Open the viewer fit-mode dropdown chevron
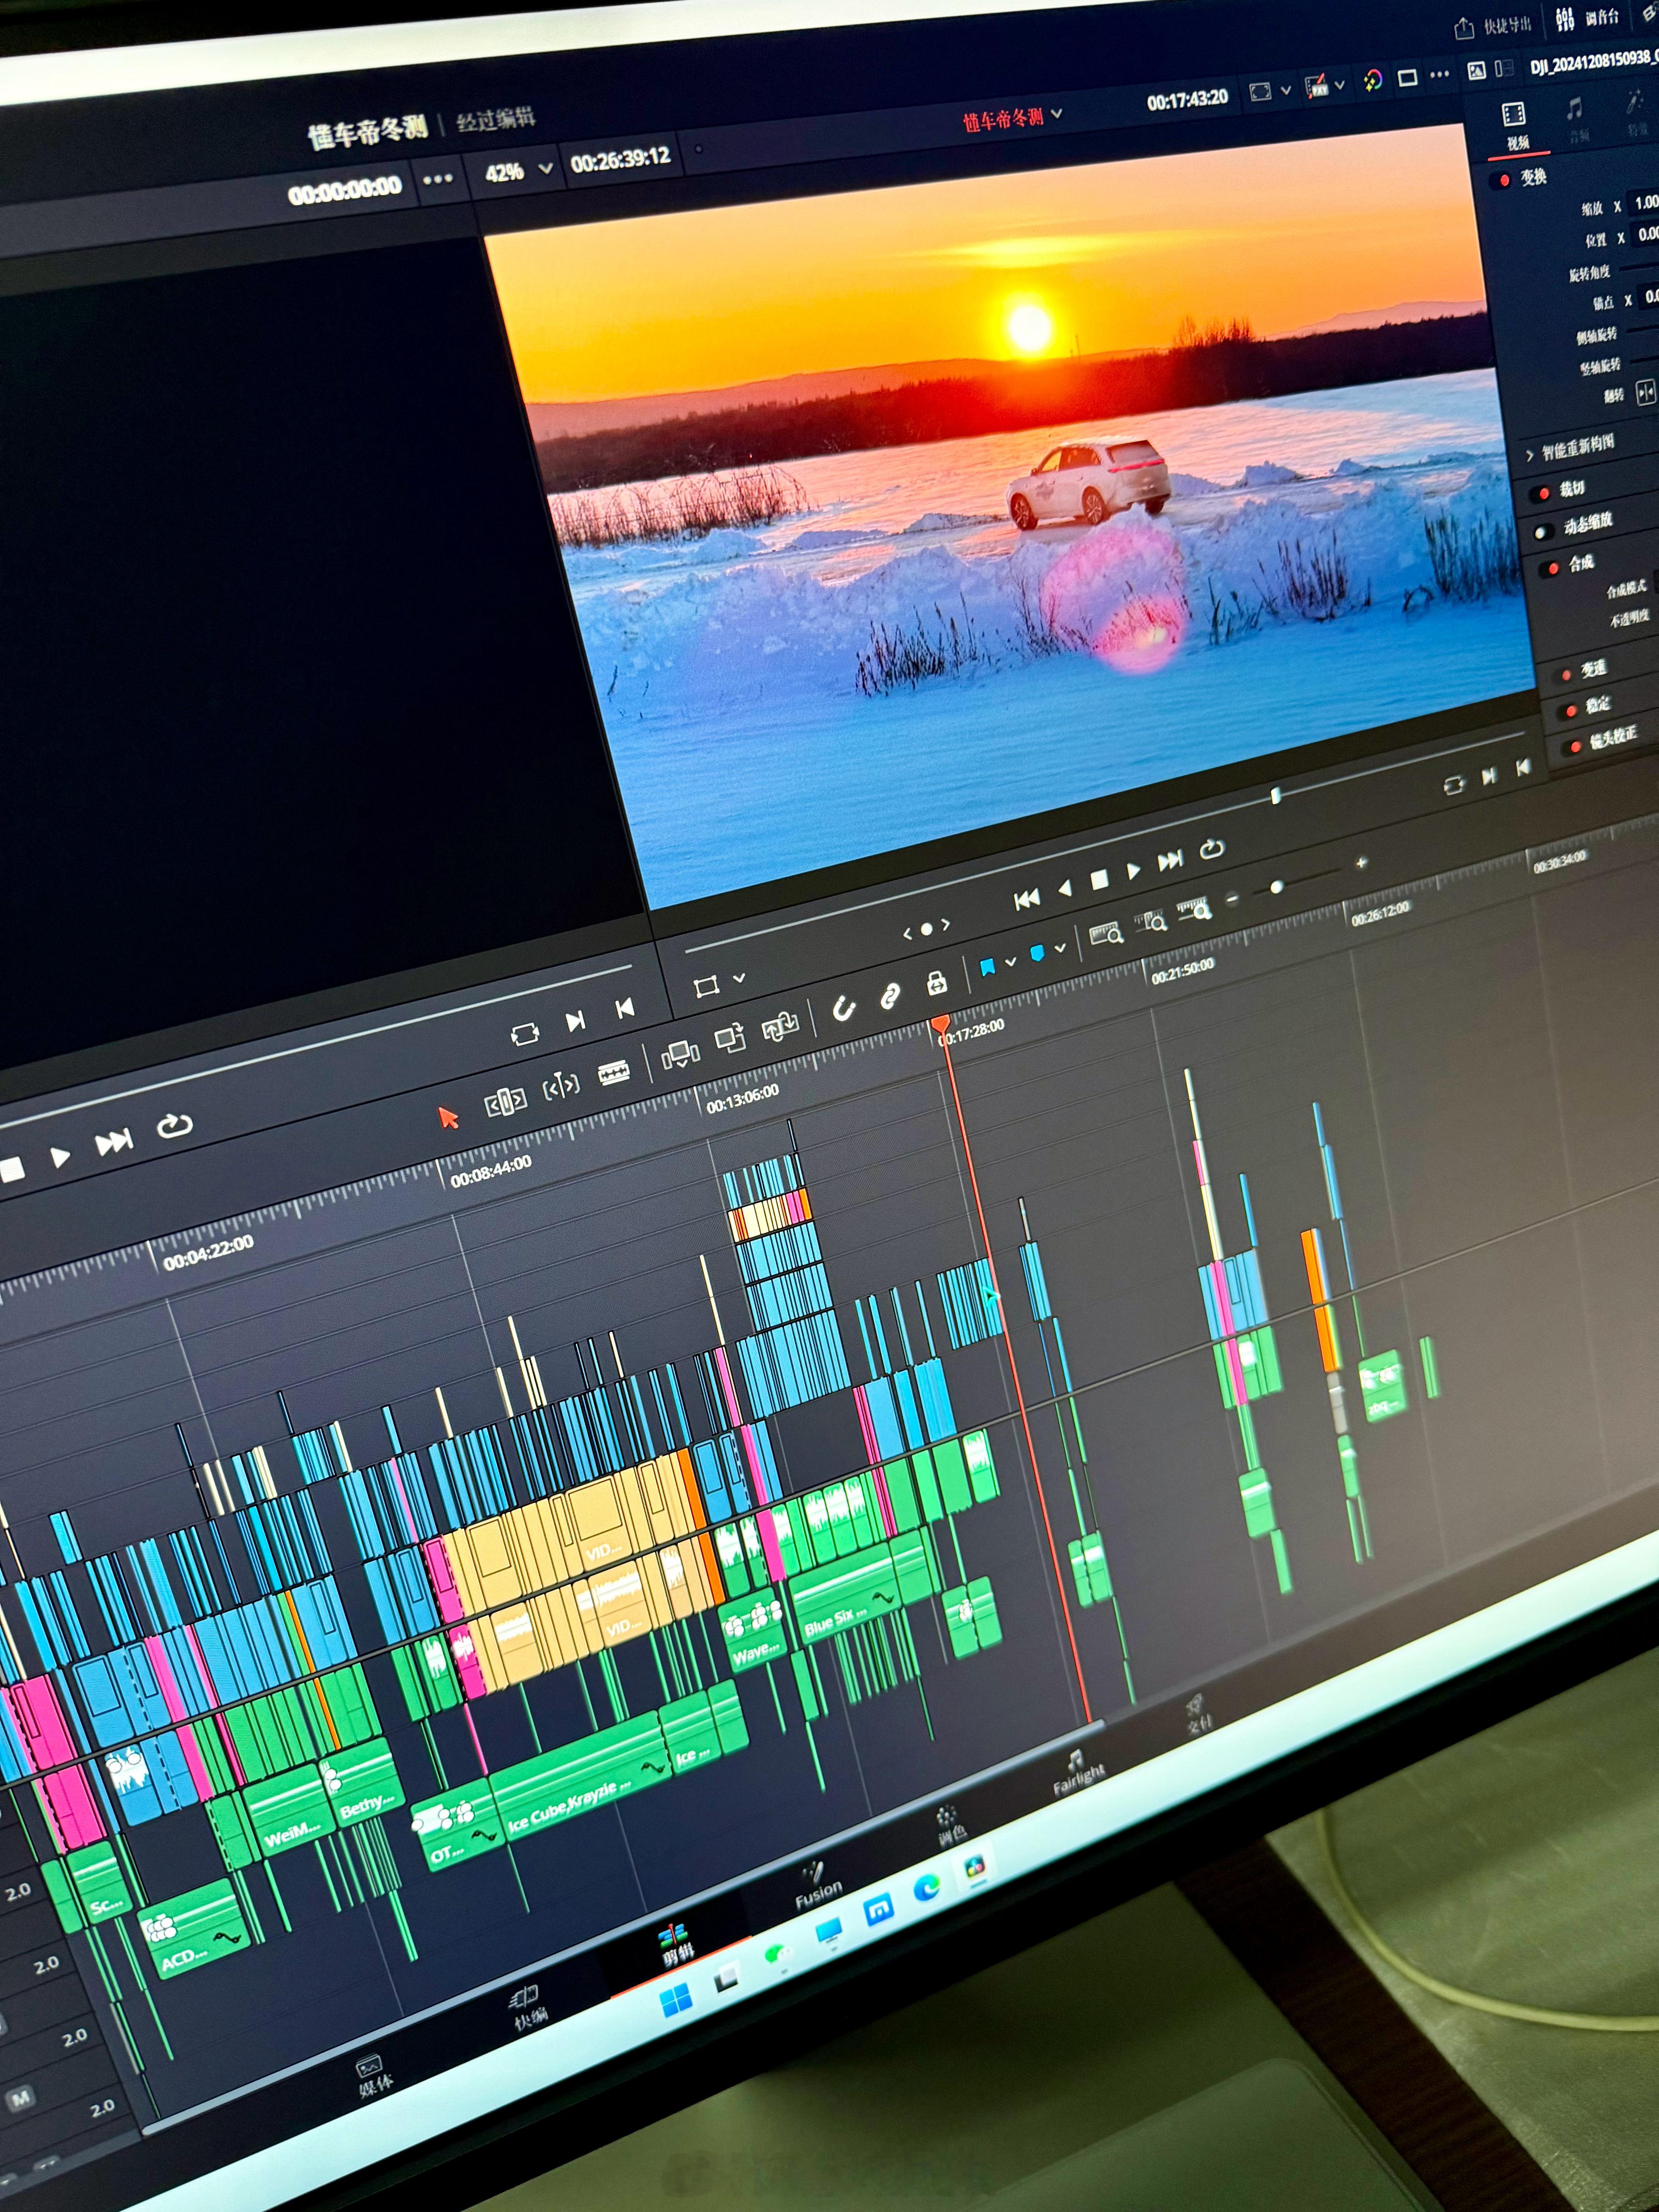Image resolution: width=1659 pixels, height=2212 pixels. 1286,90
